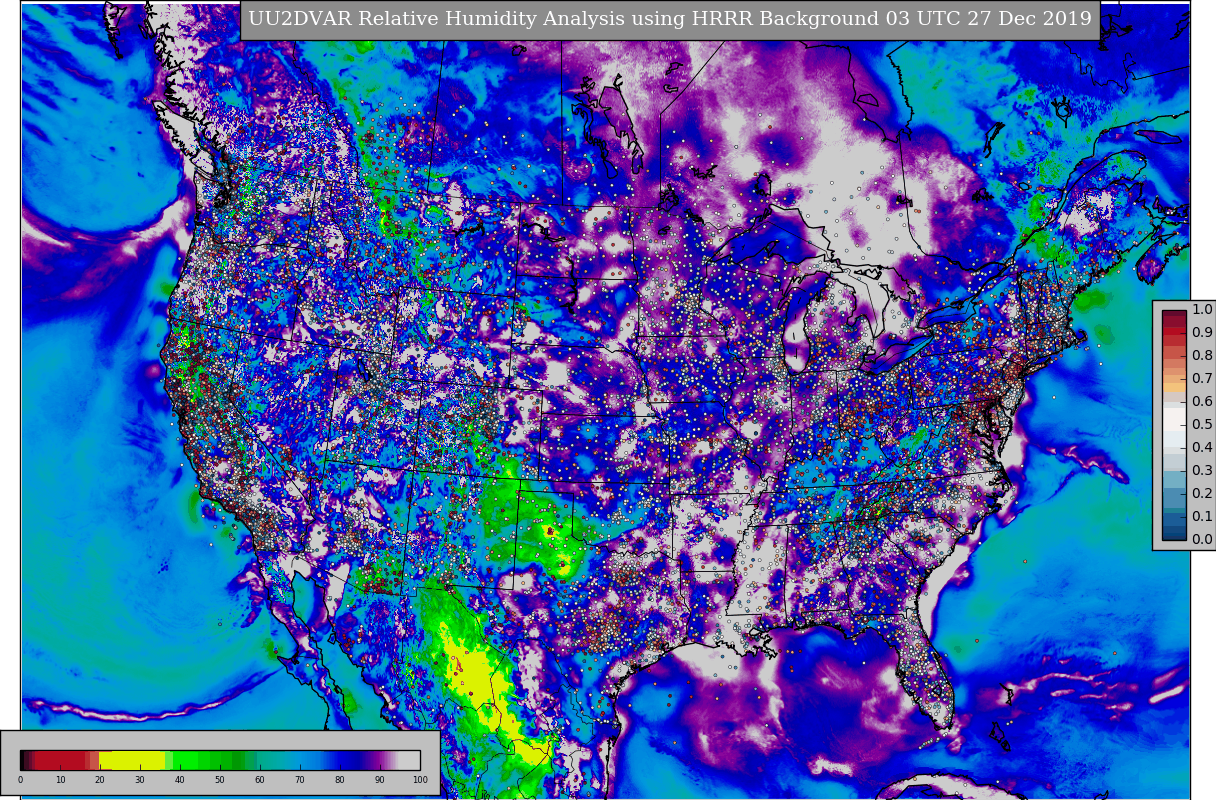
Task: Click the 0.8 tick label
Action: (x=1202, y=355)
